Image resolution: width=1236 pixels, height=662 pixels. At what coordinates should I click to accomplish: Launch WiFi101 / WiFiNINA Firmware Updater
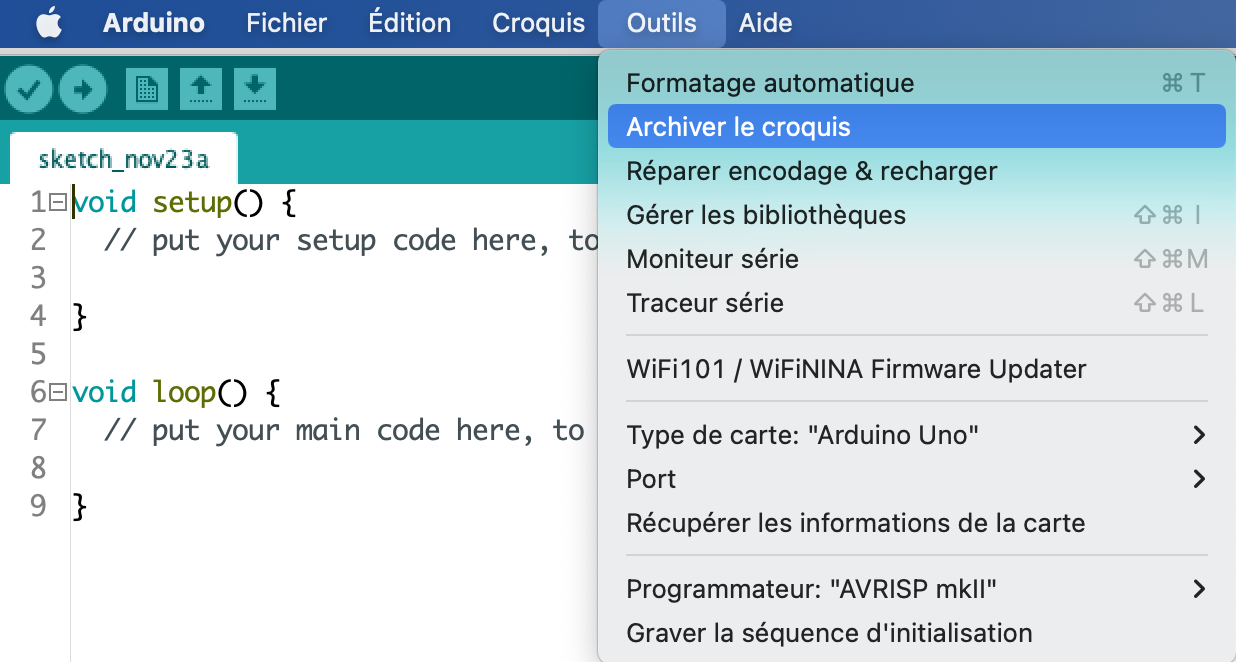tap(916, 369)
